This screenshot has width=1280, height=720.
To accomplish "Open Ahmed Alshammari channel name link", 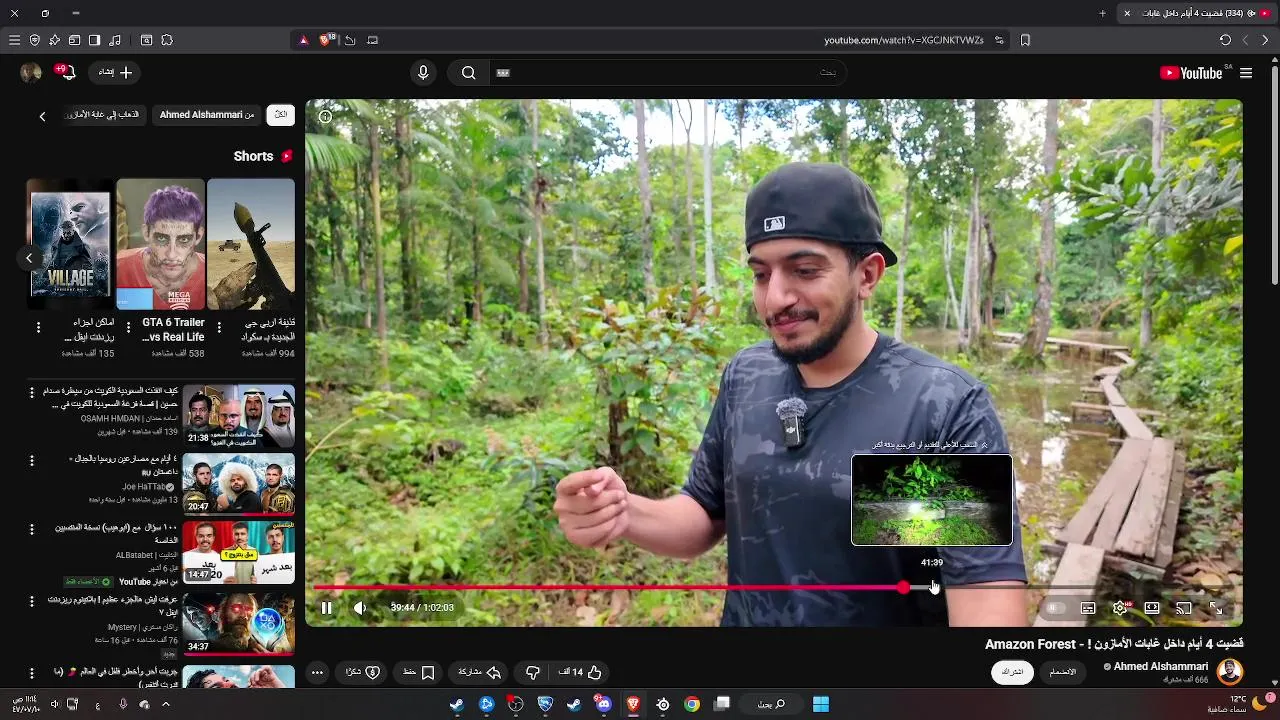I will tap(1160, 666).
